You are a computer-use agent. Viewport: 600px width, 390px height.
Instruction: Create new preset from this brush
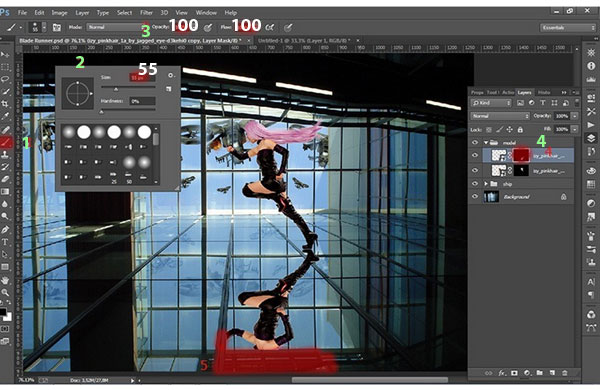pyautogui.click(x=169, y=89)
